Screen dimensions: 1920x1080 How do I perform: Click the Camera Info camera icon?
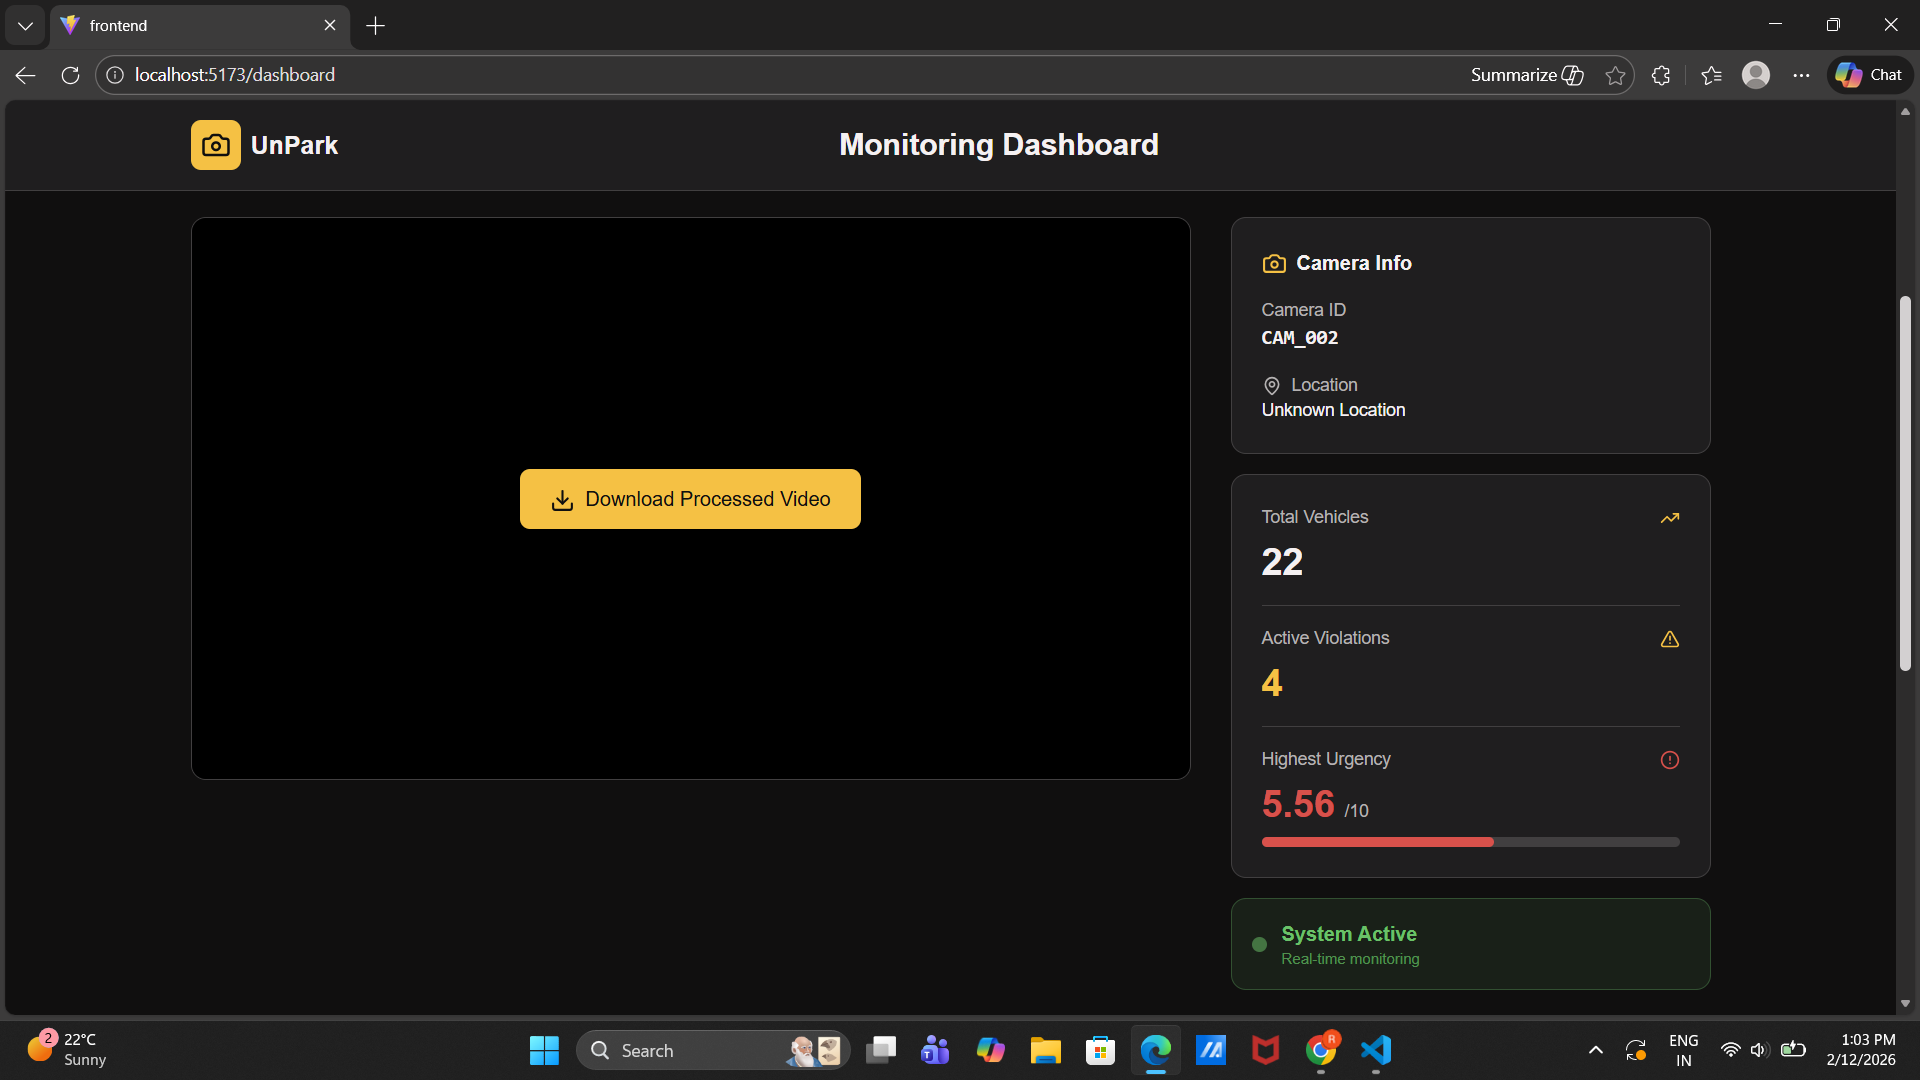tap(1274, 264)
